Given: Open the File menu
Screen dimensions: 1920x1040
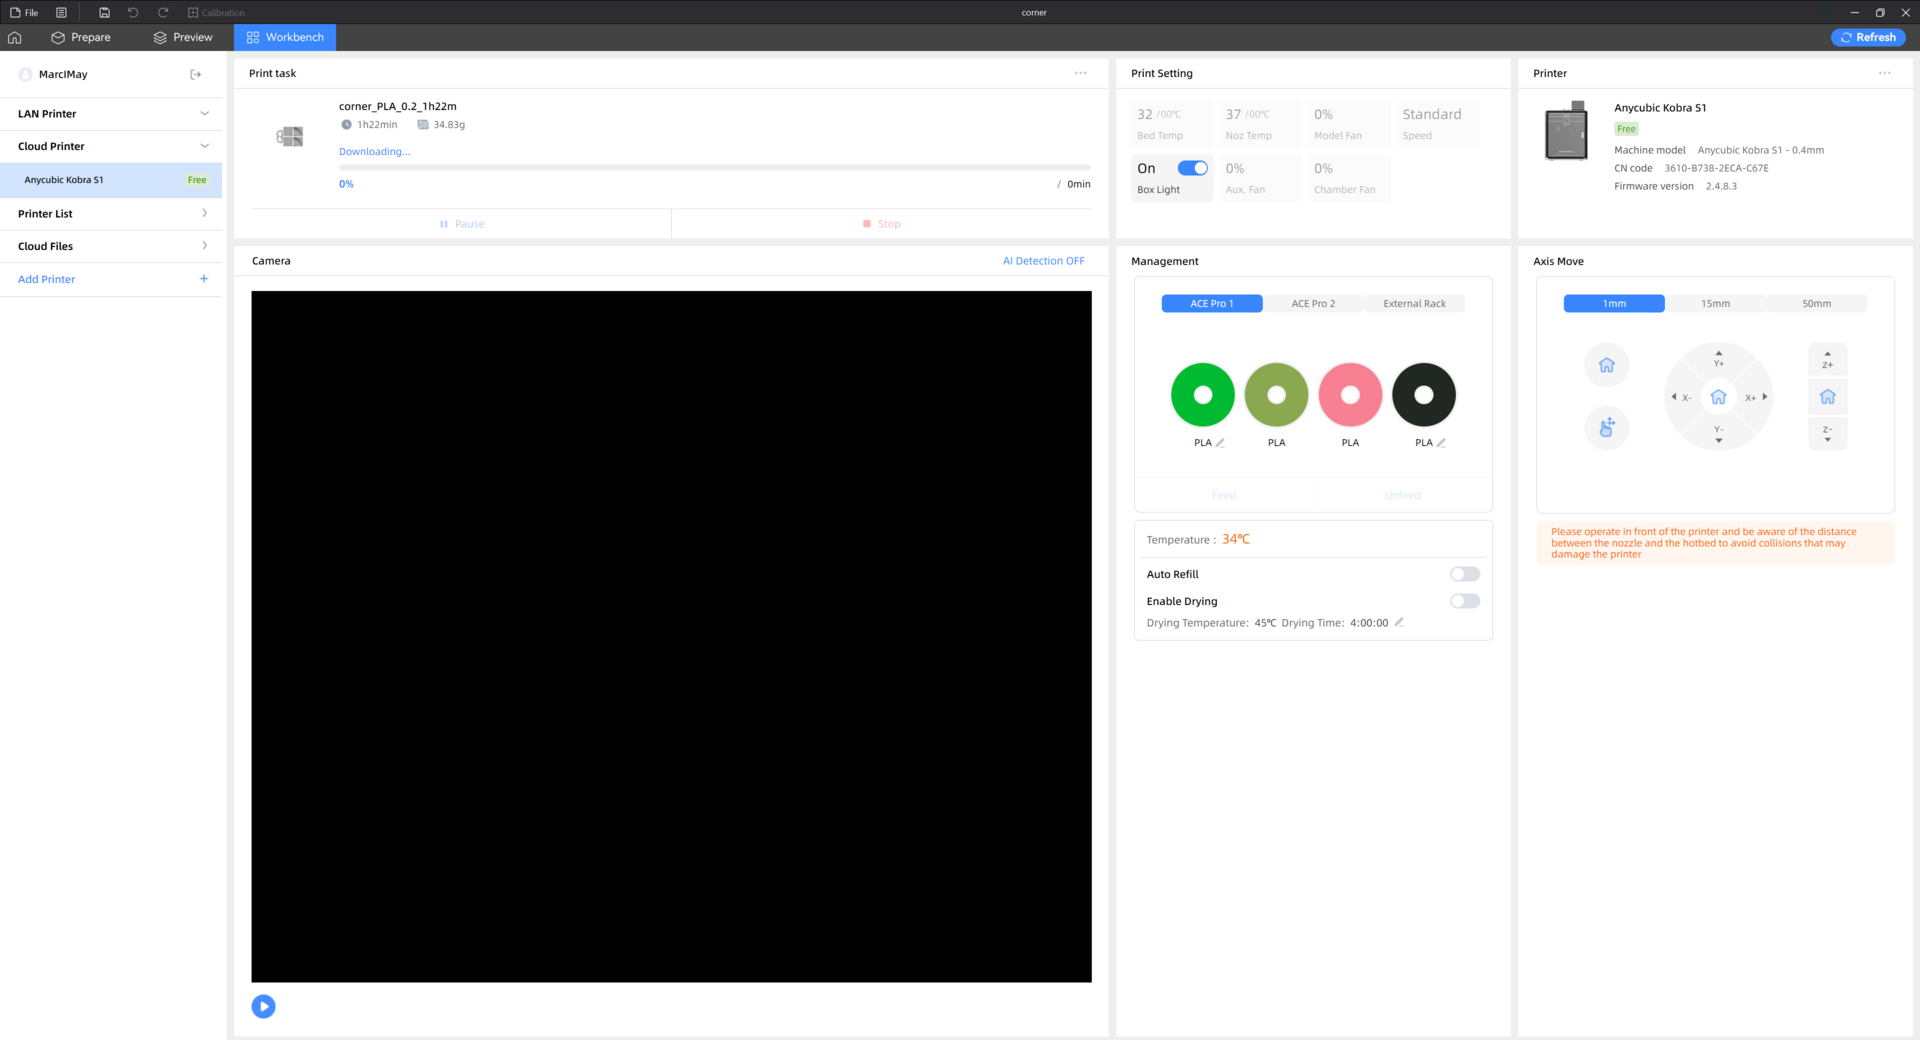Looking at the screenshot, I should point(24,13).
